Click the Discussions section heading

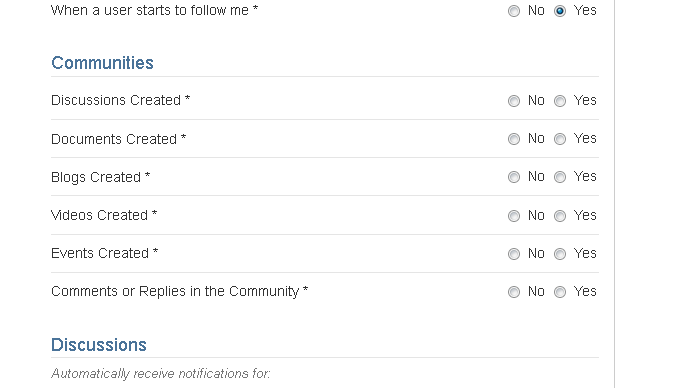(x=99, y=345)
